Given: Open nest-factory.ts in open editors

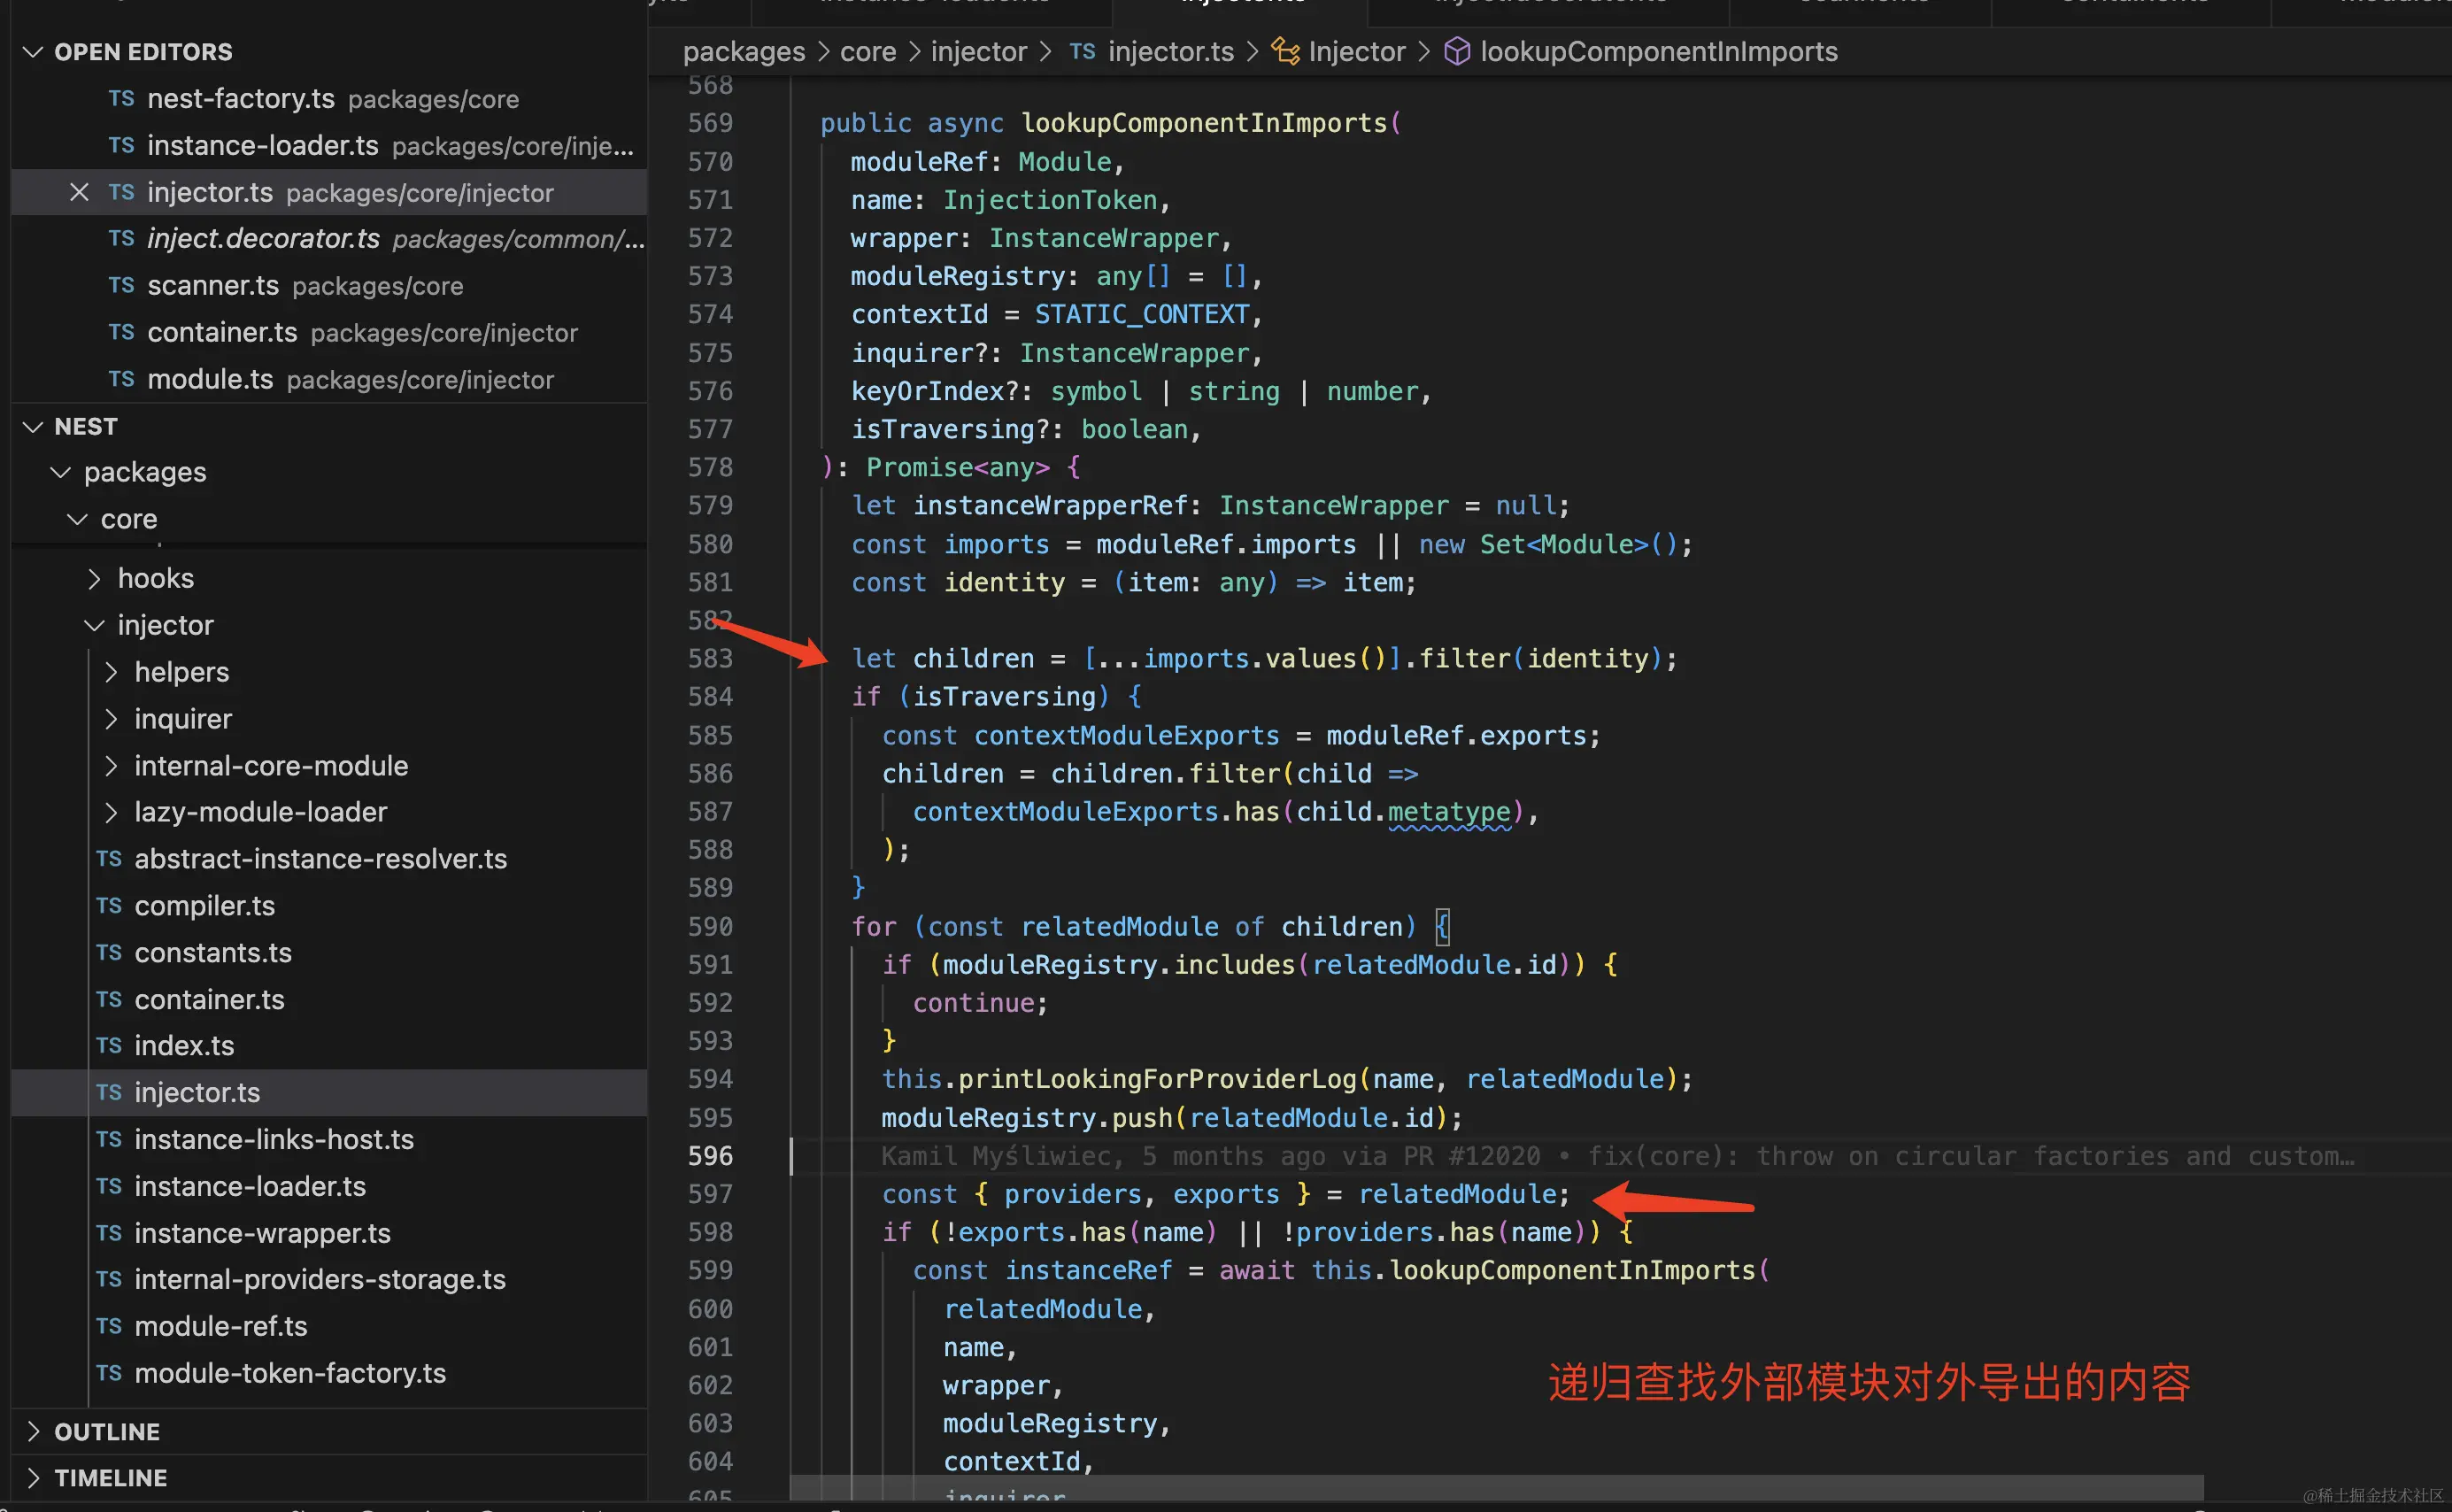Looking at the screenshot, I should (329, 99).
